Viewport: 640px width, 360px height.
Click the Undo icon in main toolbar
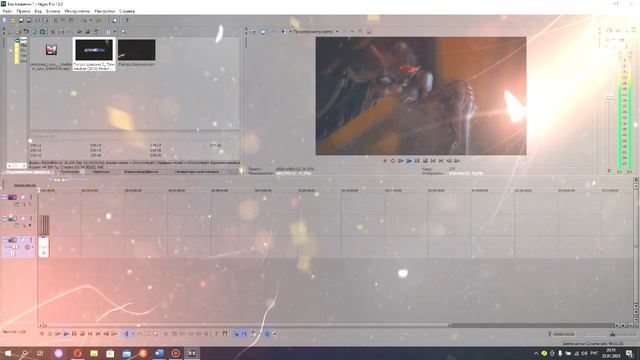pos(84,20)
